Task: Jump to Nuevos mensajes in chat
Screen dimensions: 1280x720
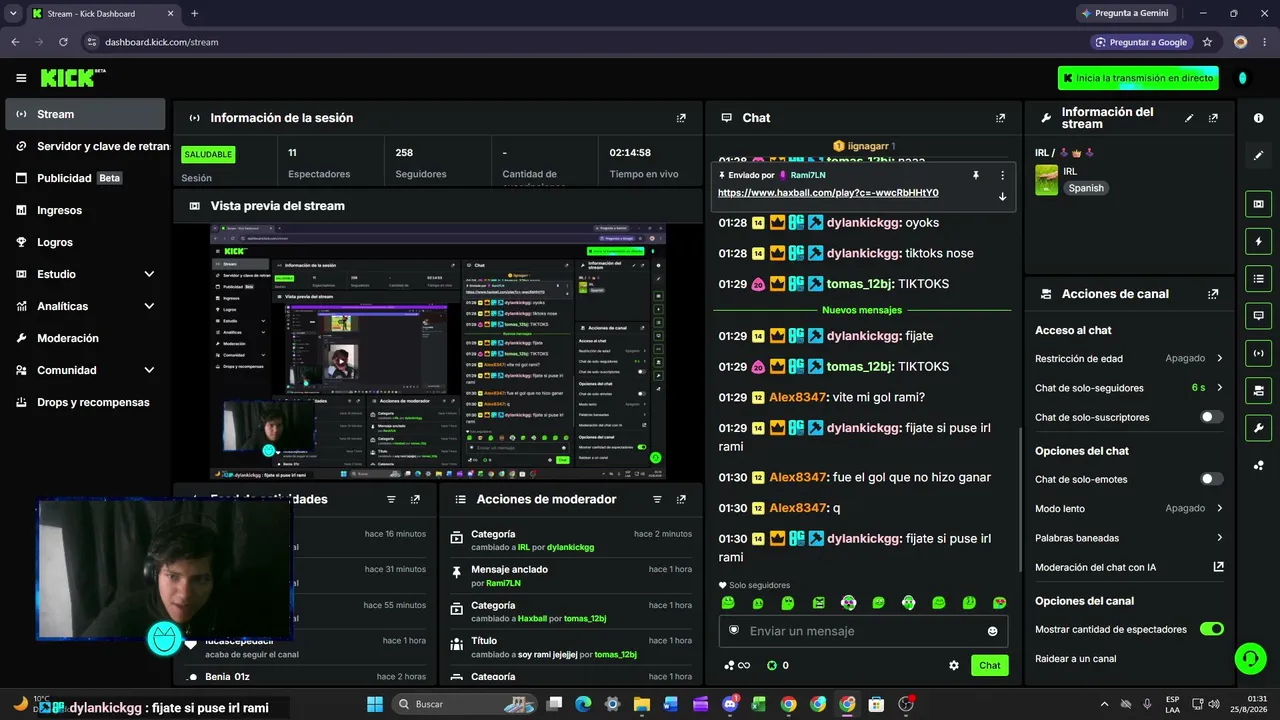Action: (x=862, y=310)
